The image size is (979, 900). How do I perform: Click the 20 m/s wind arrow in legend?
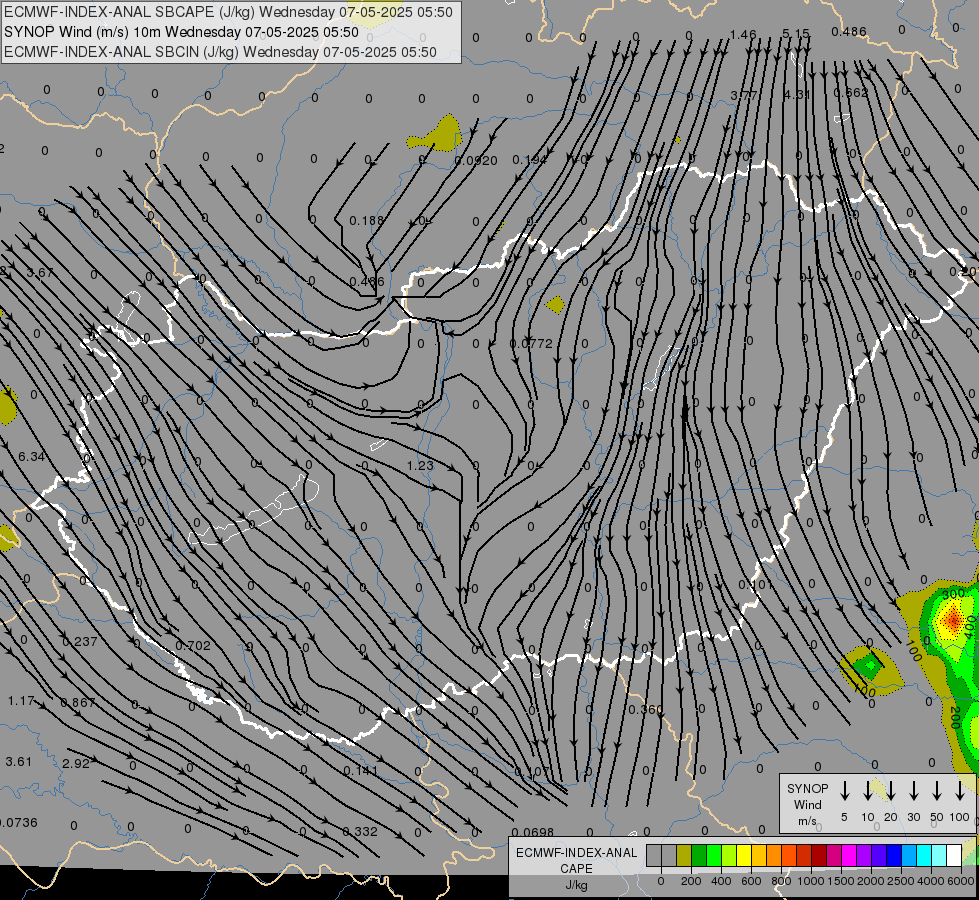click(891, 791)
